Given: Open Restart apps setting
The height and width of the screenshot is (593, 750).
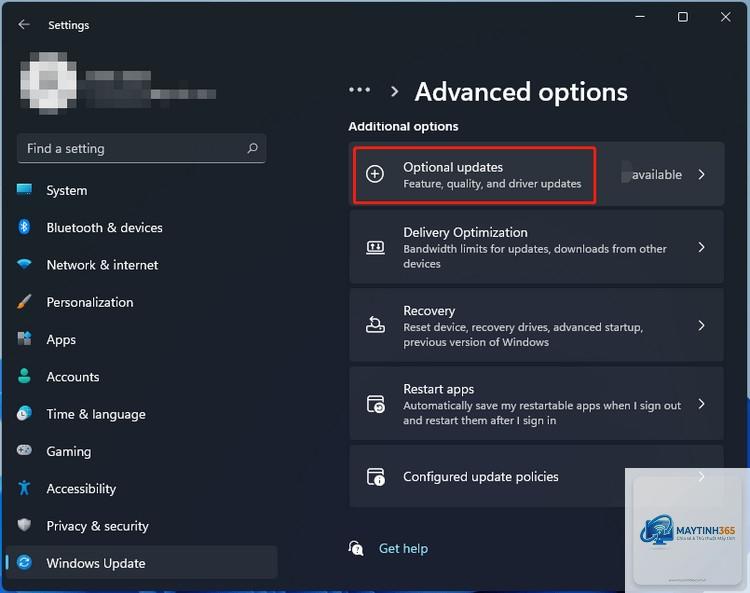Looking at the screenshot, I should 536,404.
